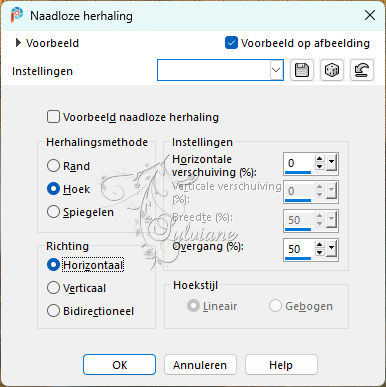Select the Spiegelen radio option

[x=53, y=212]
